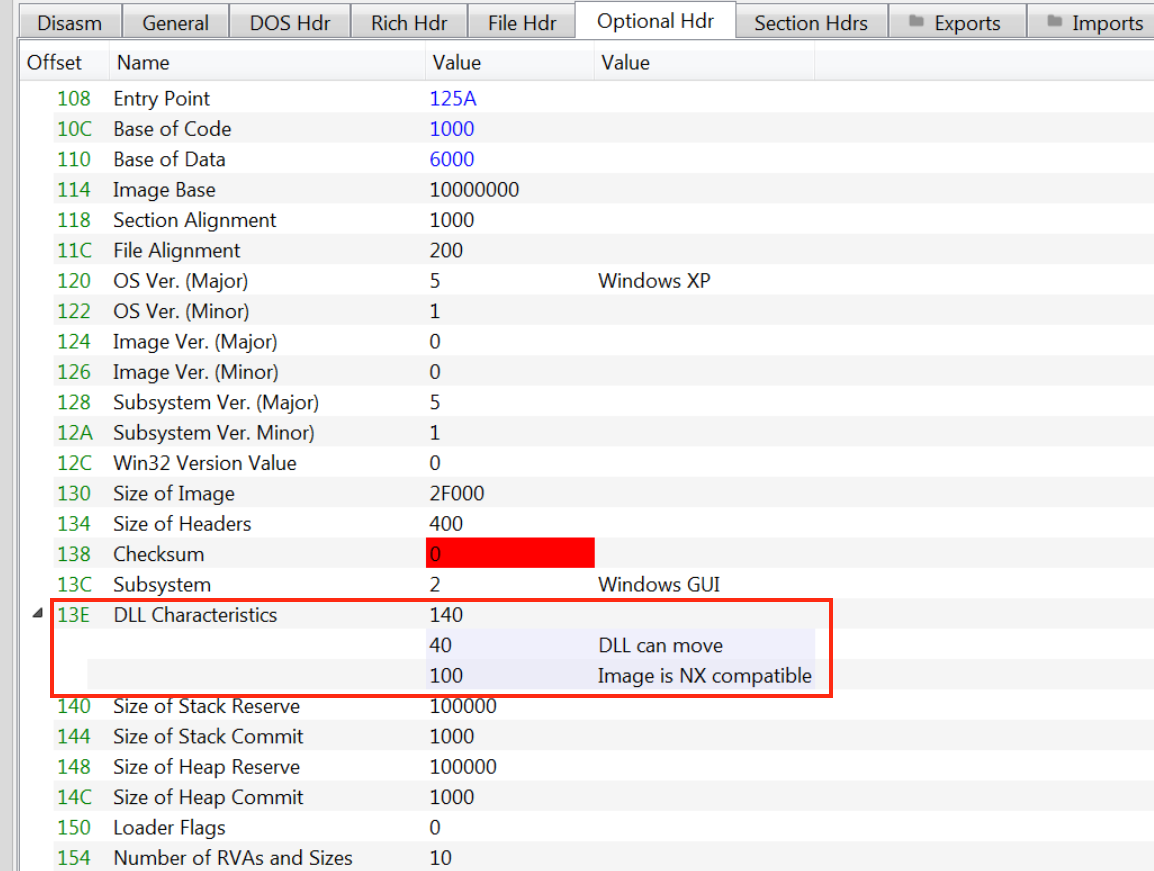Select the 'DLL can move' flag row

[660, 646]
